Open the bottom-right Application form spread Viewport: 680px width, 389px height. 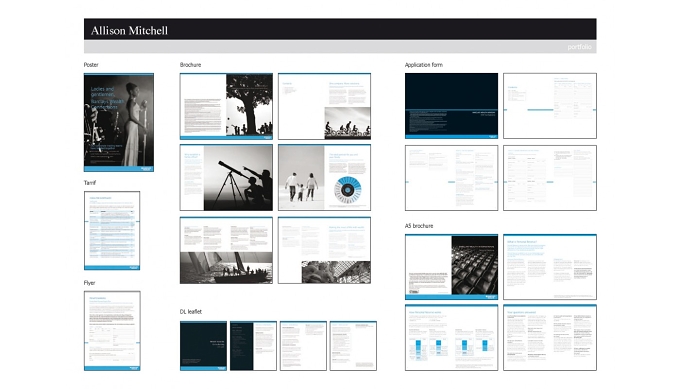point(550,178)
